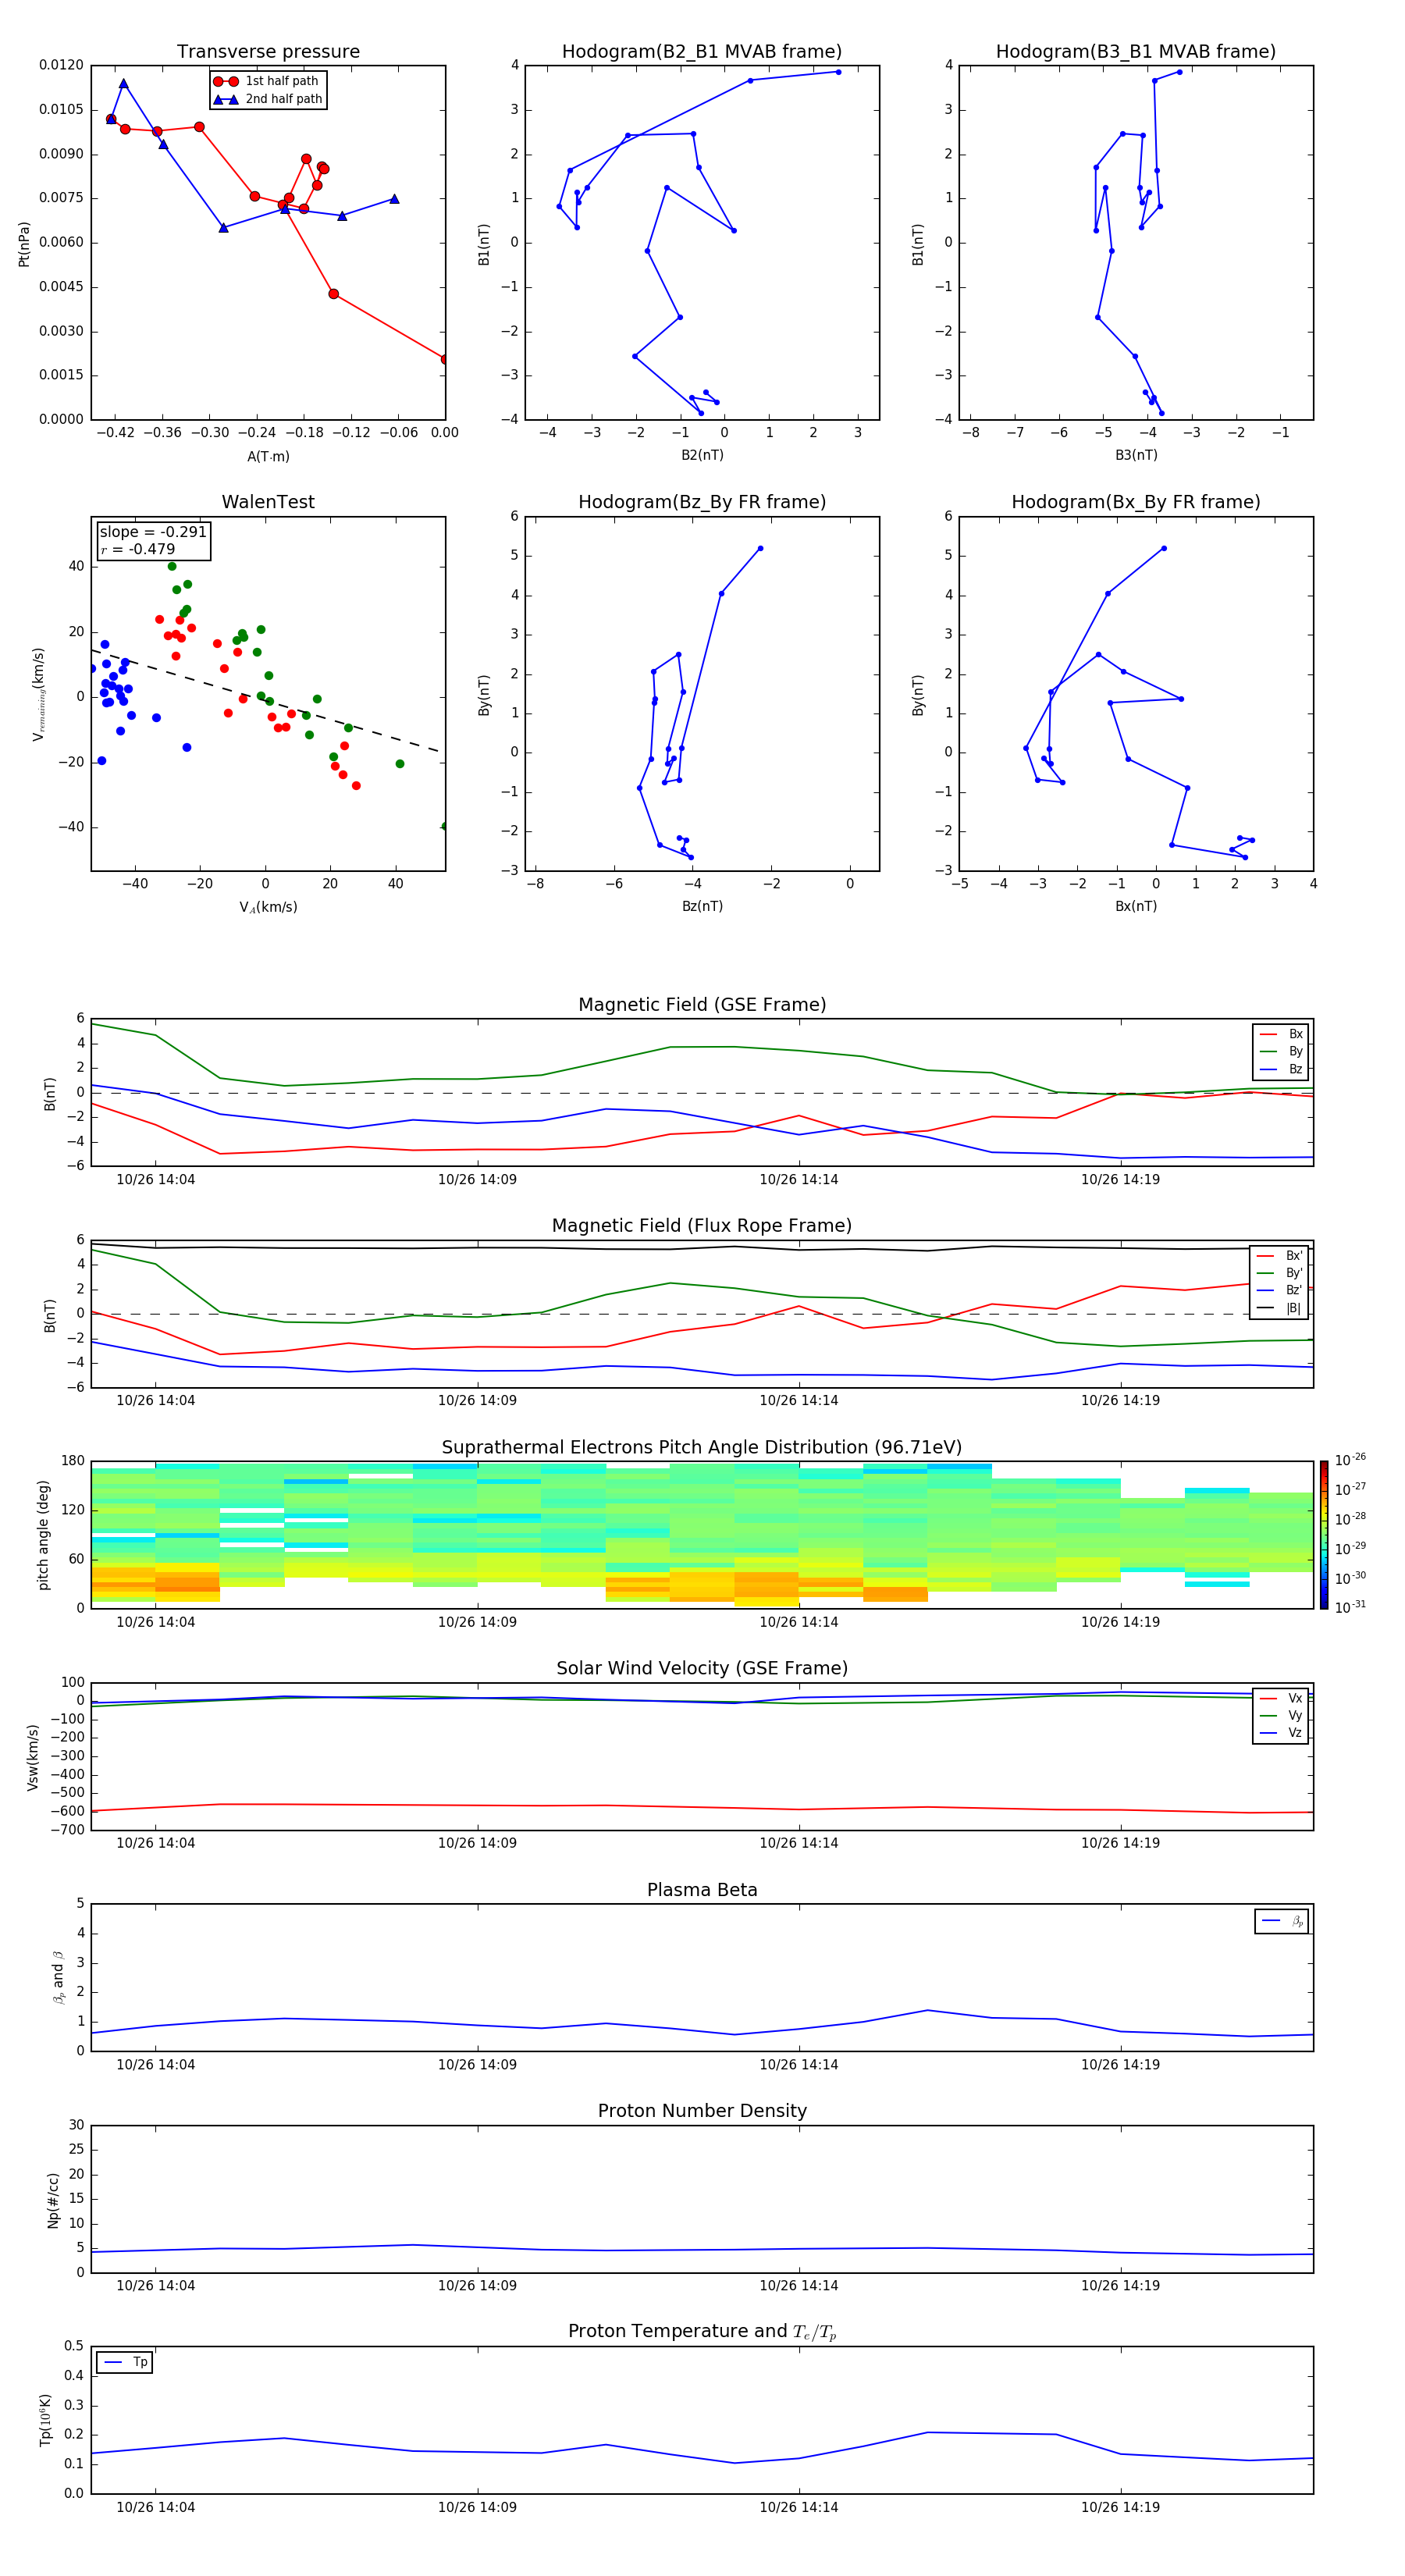This screenshot has width=1405, height=2576.
Task: Click '10/26 14:04' tick under GSE field plot
Action: [156, 1180]
